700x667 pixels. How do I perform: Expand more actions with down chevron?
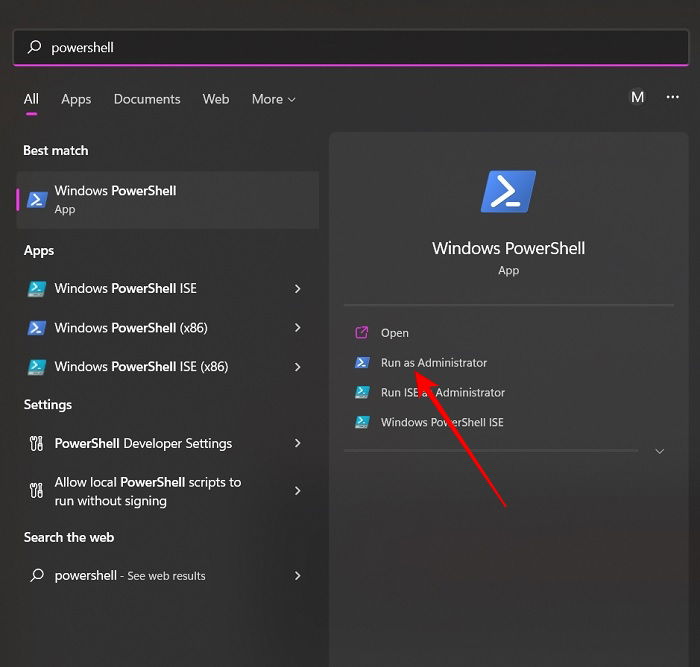[659, 451]
